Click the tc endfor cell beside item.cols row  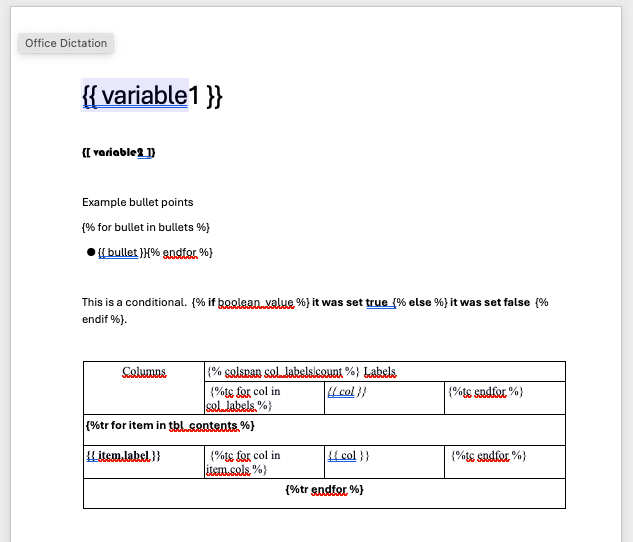(488, 456)
